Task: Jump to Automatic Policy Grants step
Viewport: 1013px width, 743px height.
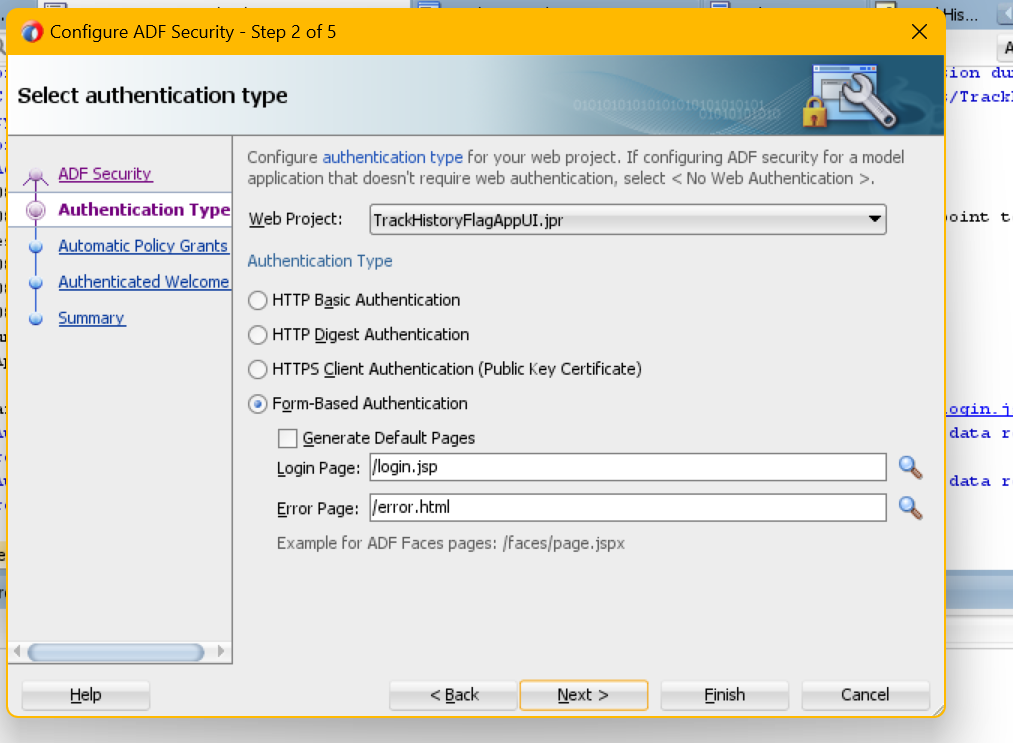Action: [143, 246]
